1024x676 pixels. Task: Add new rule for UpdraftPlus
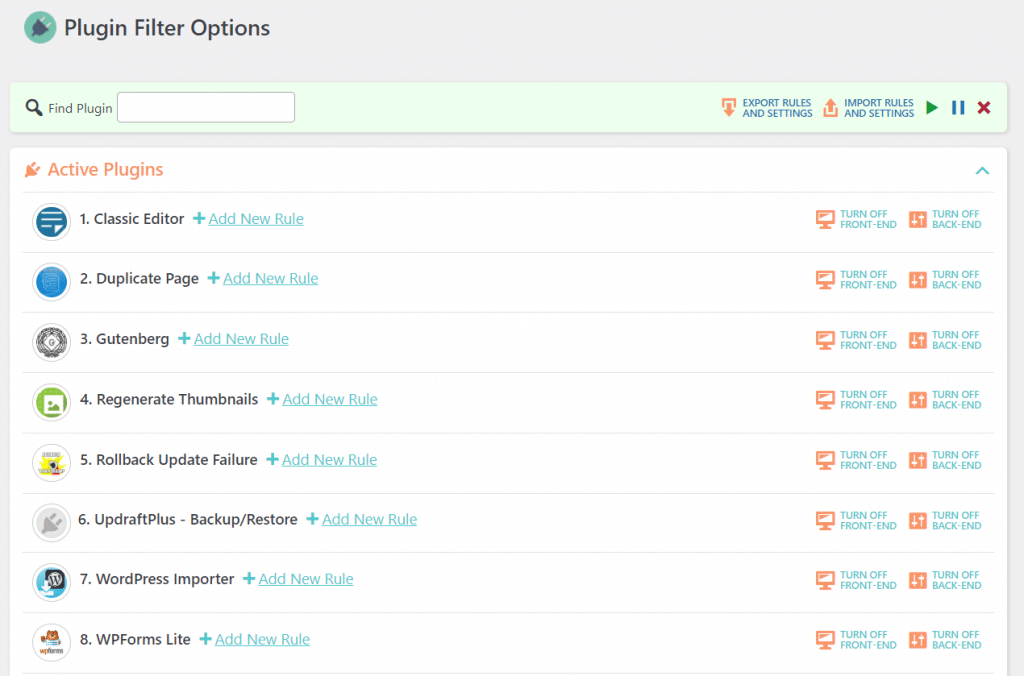[362, 519]
